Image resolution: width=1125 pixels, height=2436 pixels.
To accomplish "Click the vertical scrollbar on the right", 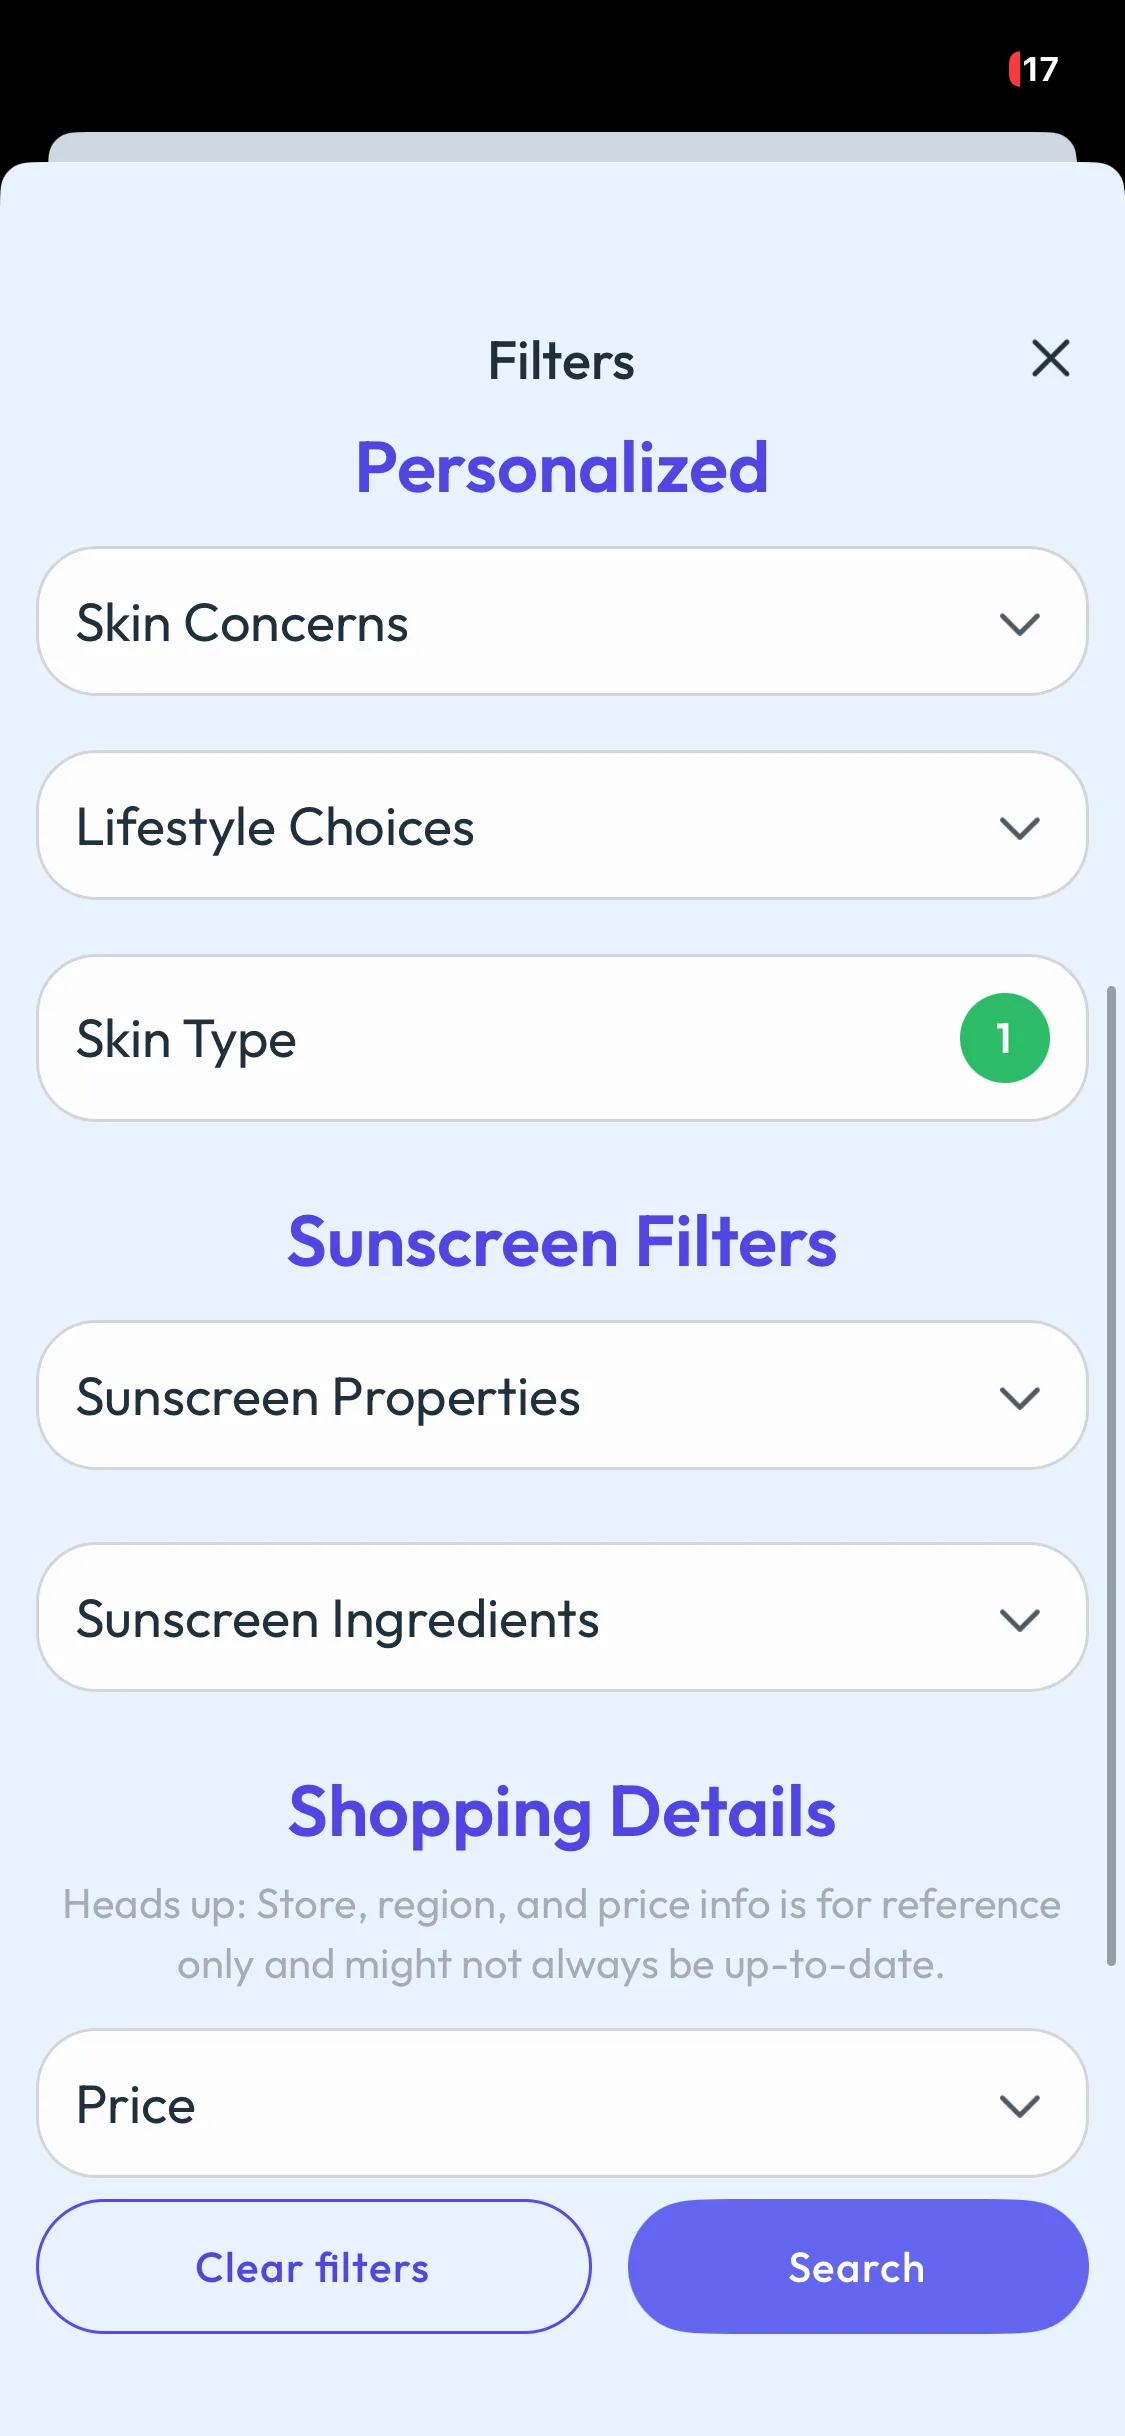I will click(1110, 1475).
